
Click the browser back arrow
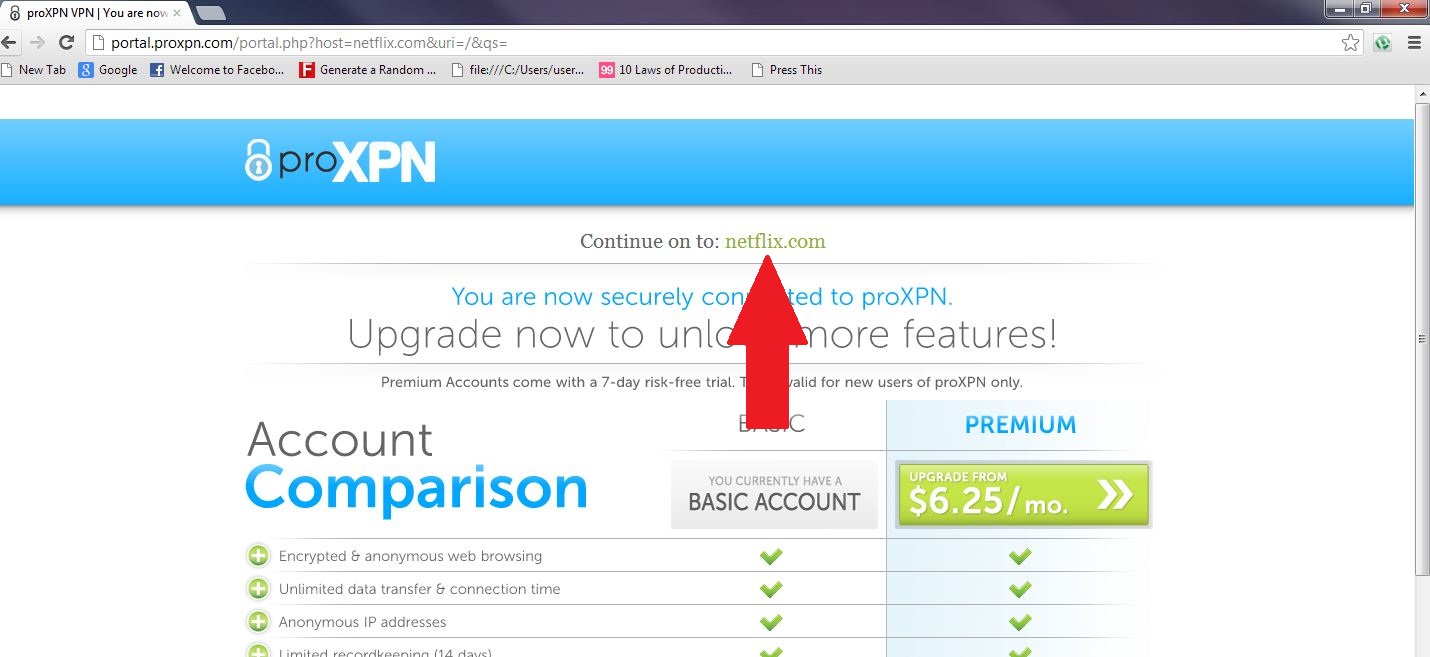click(10, 43)
